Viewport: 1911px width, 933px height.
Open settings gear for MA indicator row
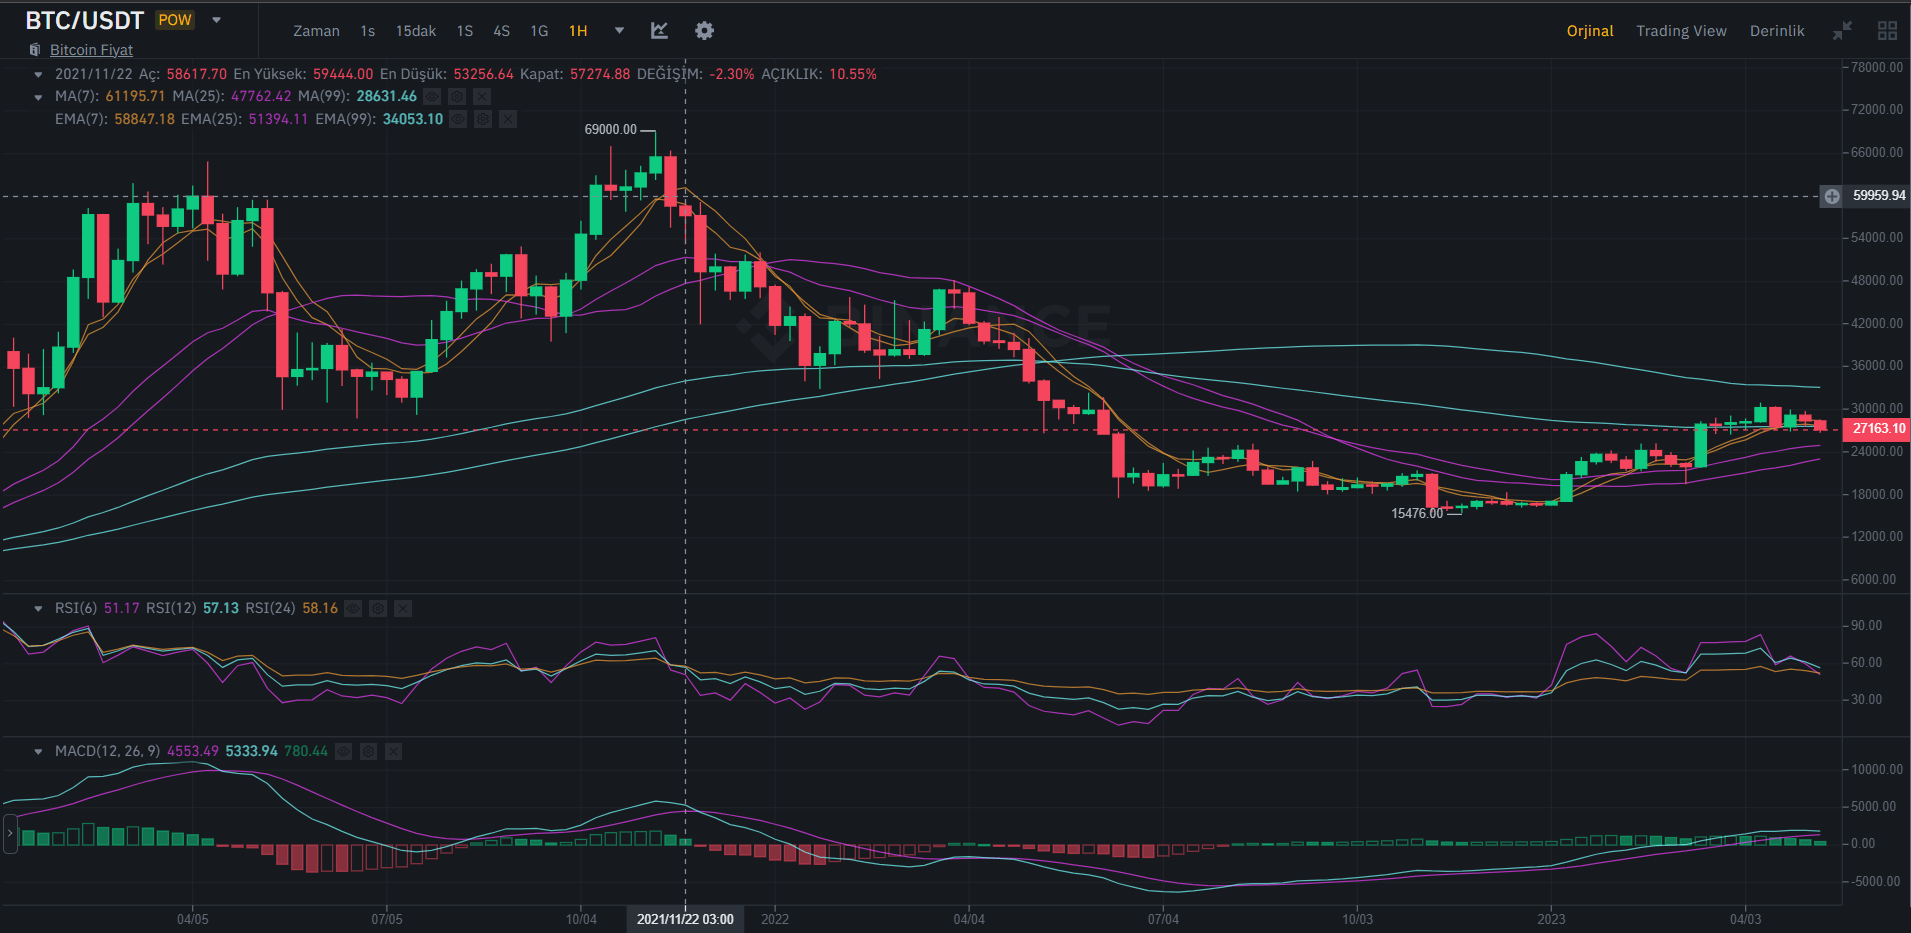point(457,97)
